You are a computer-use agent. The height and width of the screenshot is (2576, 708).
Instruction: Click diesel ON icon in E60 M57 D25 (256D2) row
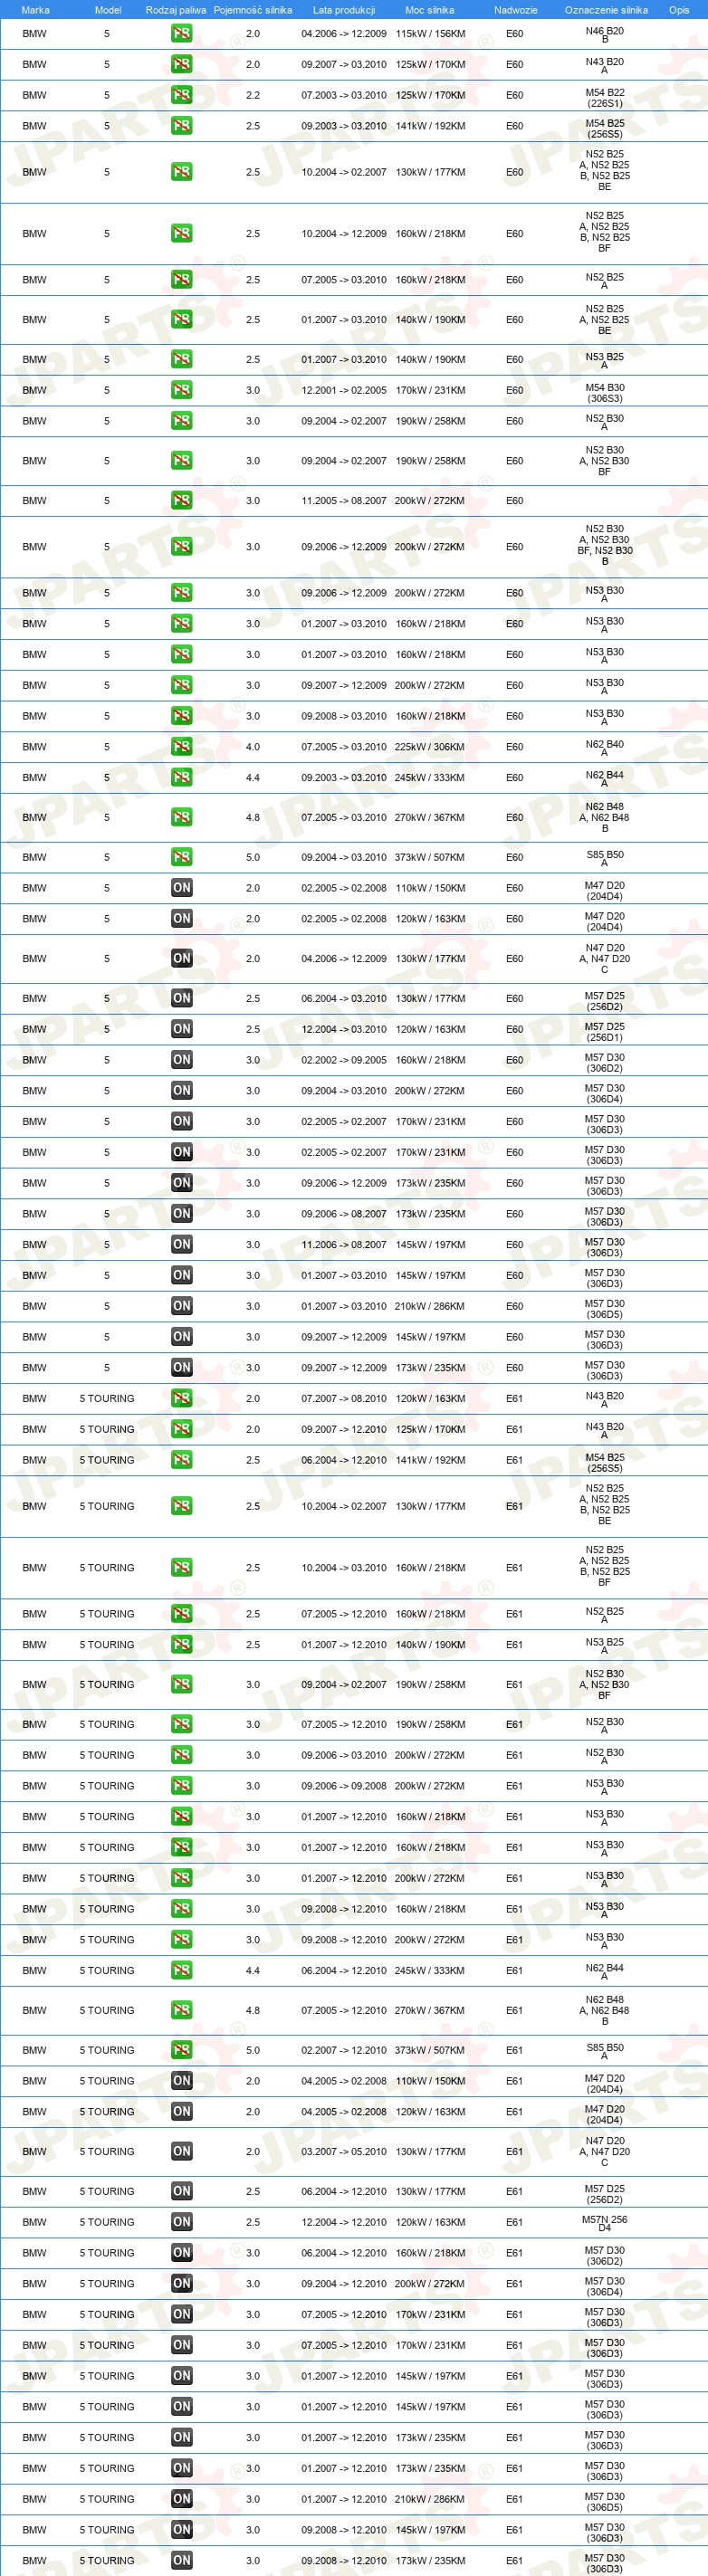(181, 998)
